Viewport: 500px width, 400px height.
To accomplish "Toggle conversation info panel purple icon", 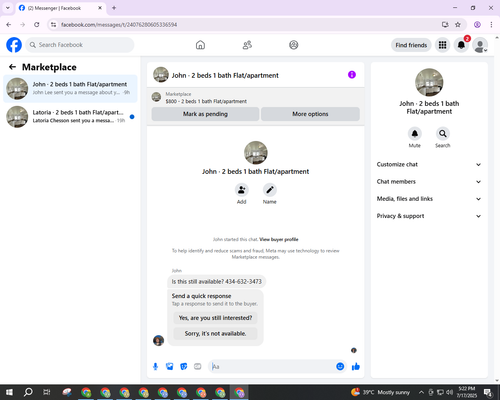I will click(352, 75).
